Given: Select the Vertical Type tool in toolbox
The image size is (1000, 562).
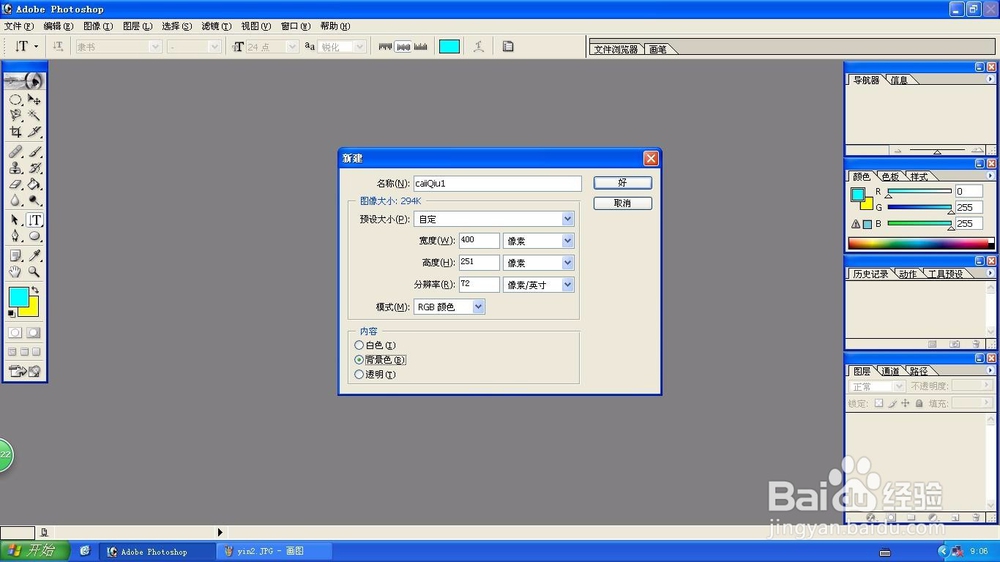Looking at the screenshot, I should tap(34, 220).
